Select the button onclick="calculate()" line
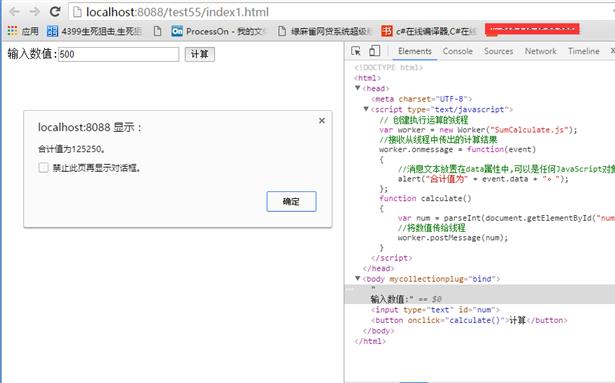The height and width of the screenshot is (383, 615). 469,320
